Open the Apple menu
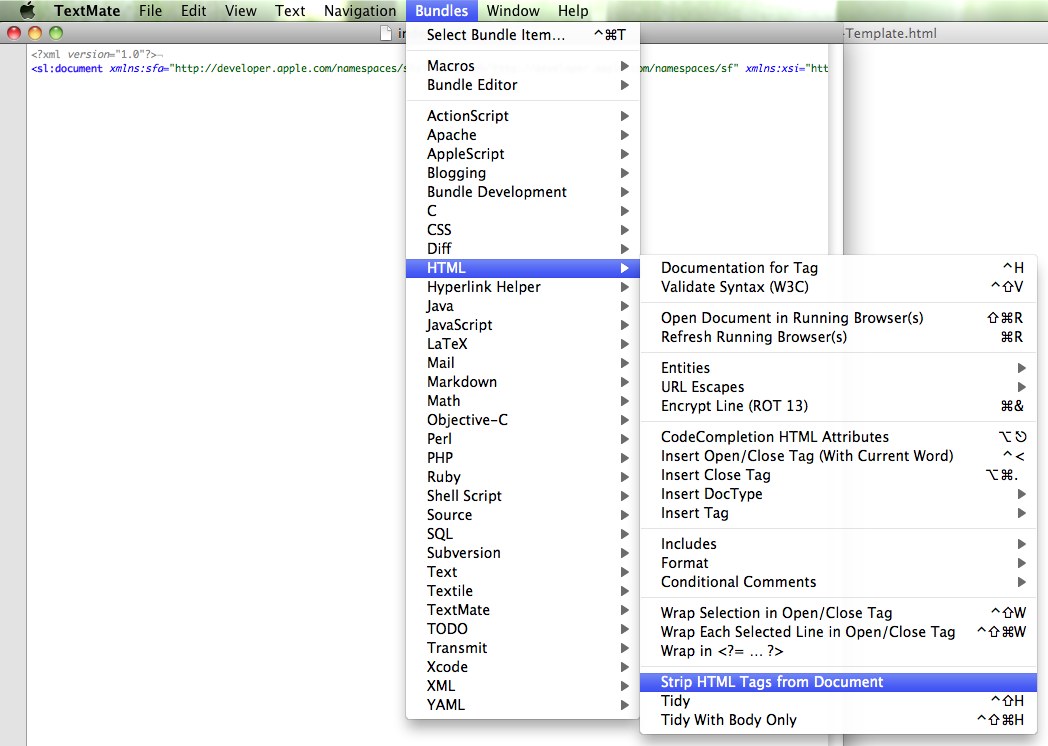Screen dimensions: 1048x746 [x=27, y=11]
